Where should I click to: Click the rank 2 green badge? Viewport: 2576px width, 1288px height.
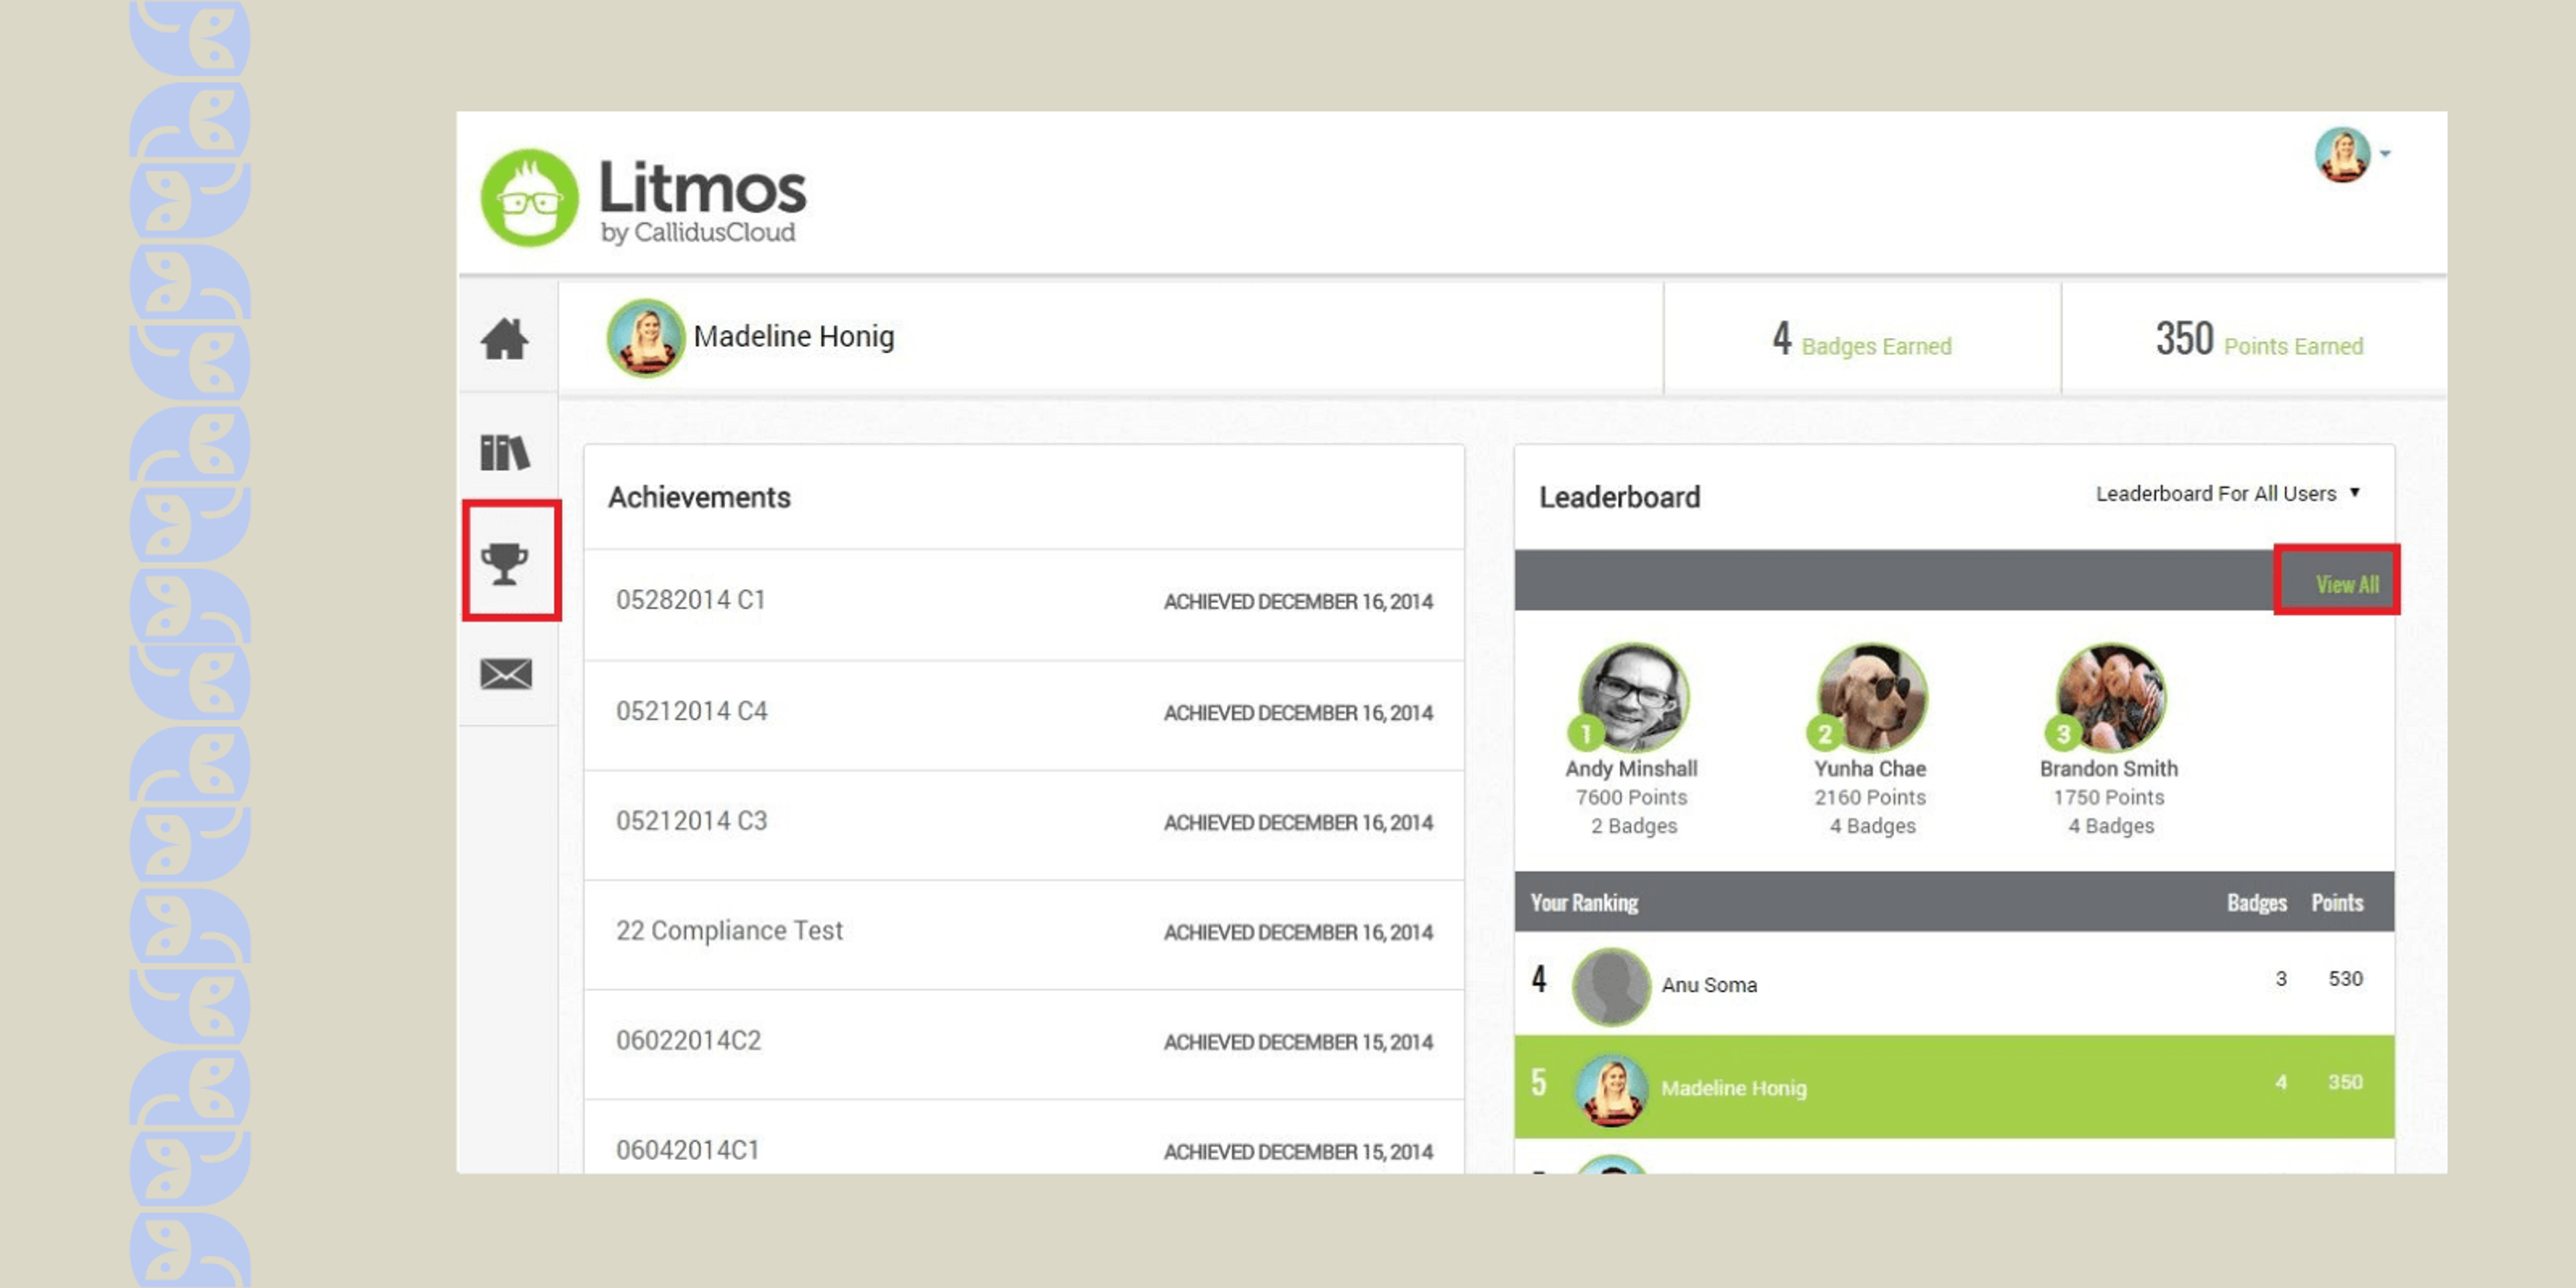pos(1825,735)
